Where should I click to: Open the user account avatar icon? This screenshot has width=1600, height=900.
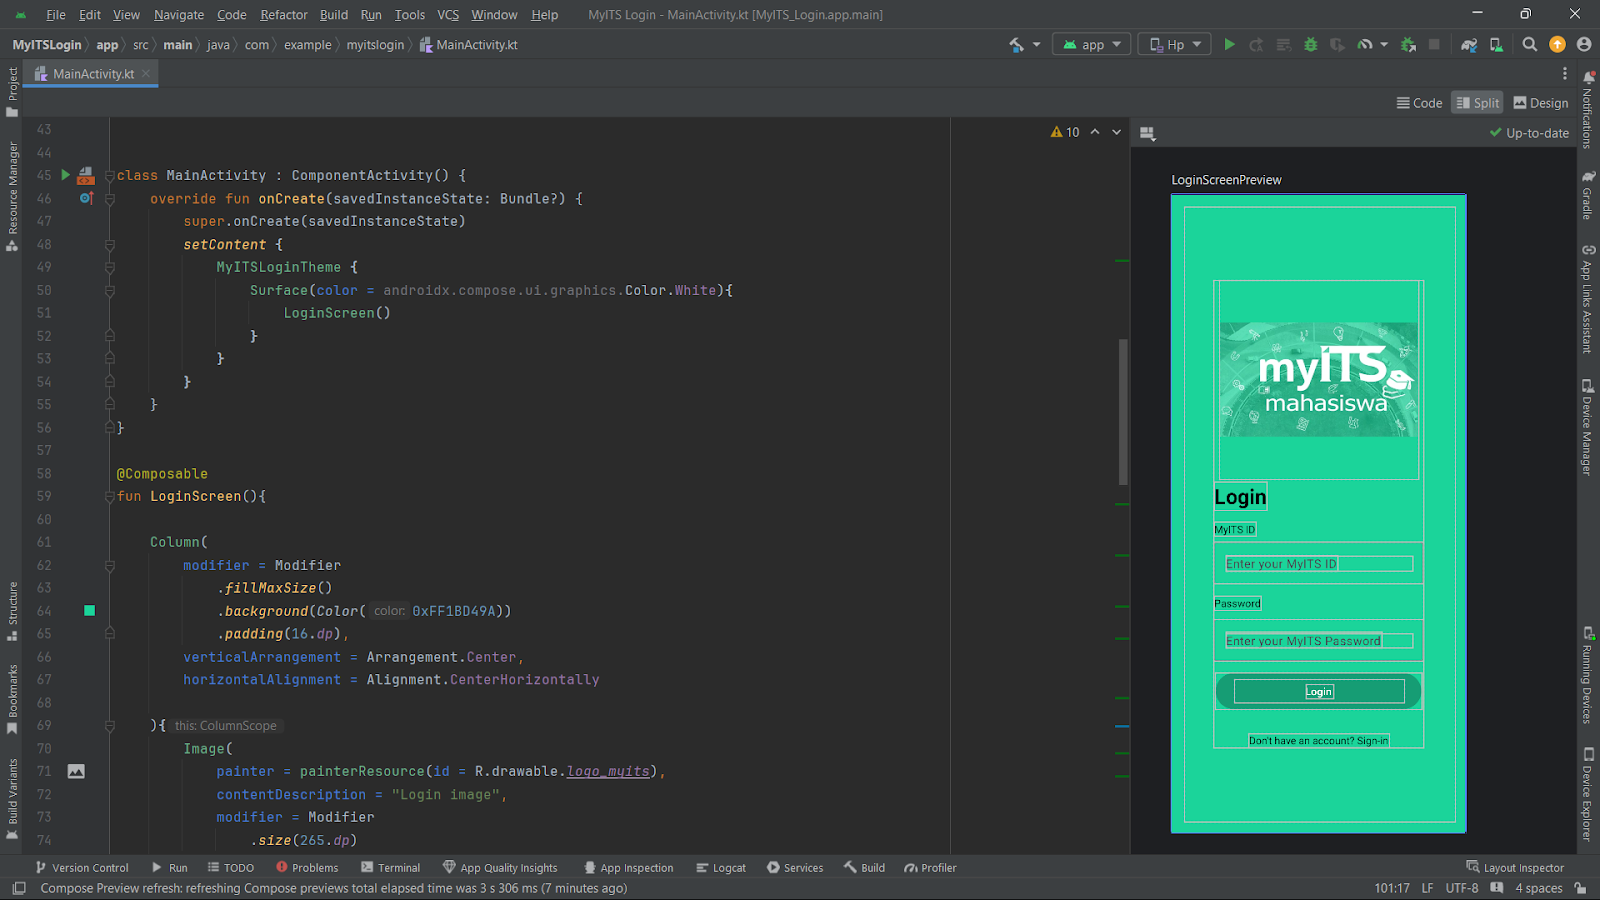point(1584,44)
